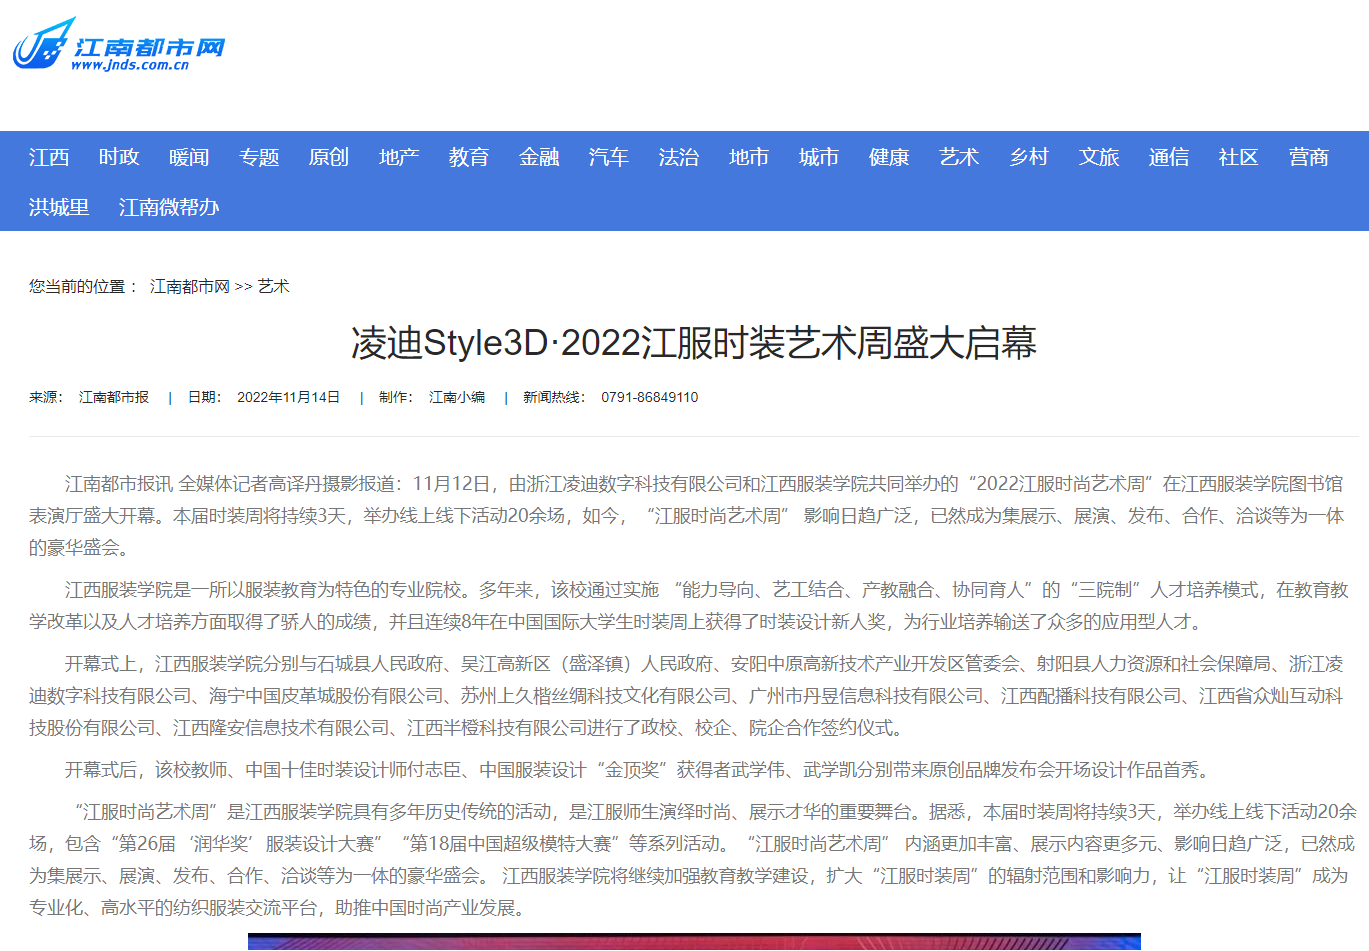
Task: Open the 江西 navigation section
Action: (49, 157)
